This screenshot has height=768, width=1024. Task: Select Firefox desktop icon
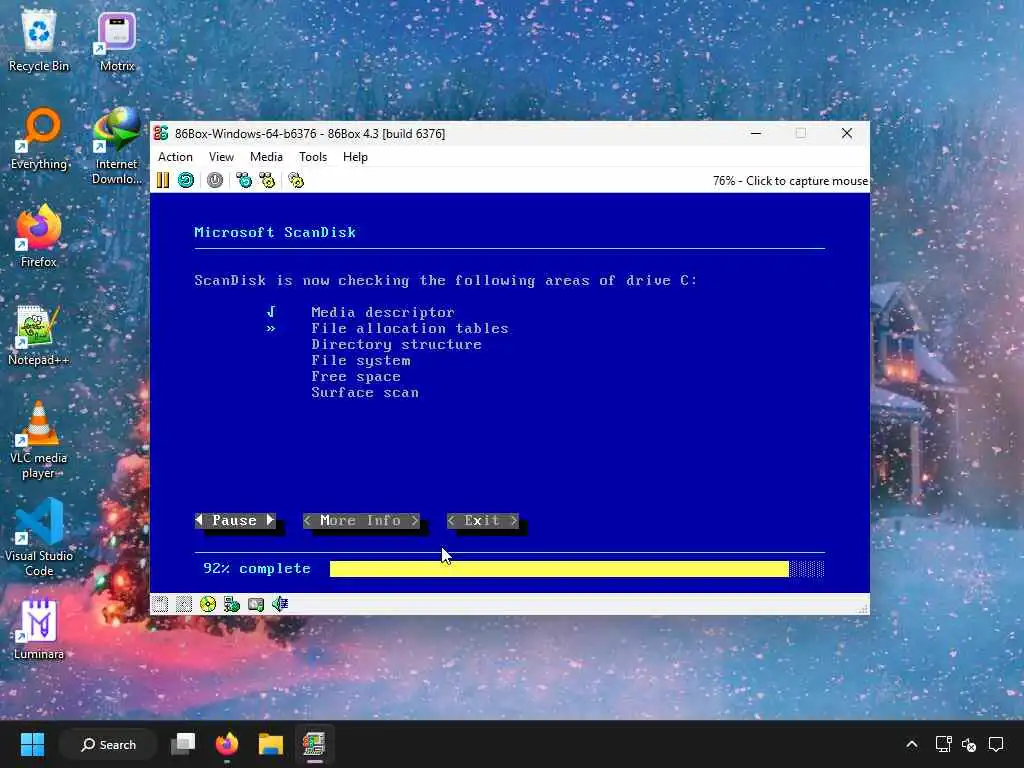click(39, 236)
